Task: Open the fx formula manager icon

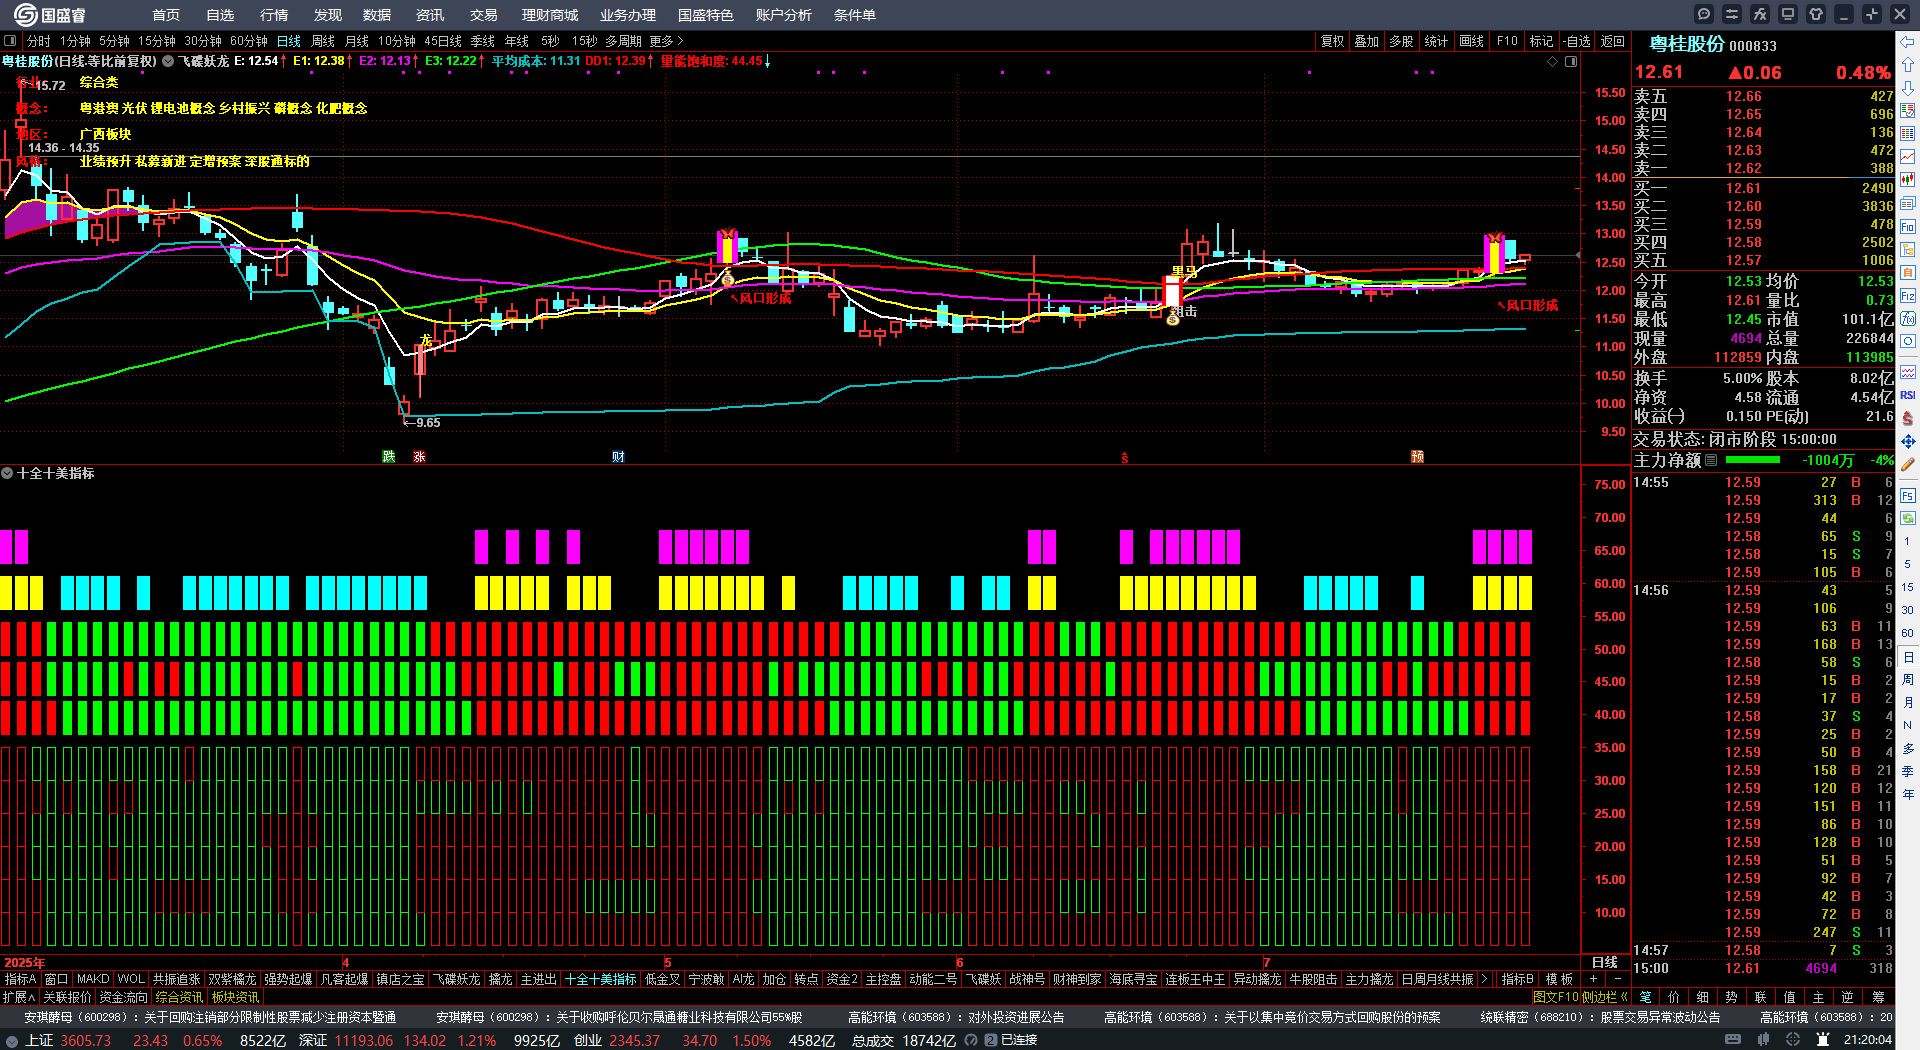Action: point(1760,14)
